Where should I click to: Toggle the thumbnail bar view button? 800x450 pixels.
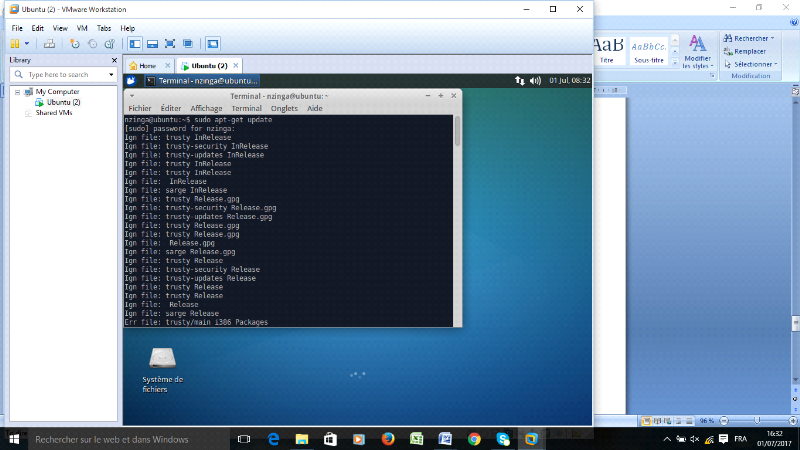[x=152, y=43]
